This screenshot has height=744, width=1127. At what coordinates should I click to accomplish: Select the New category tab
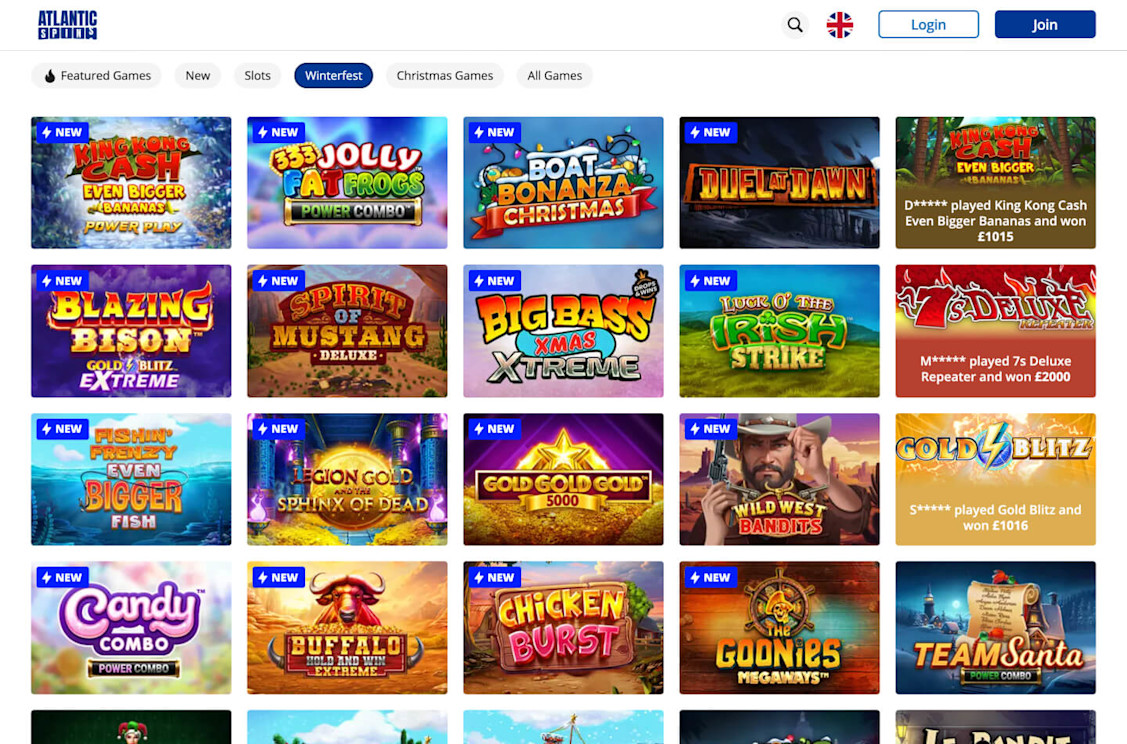198,75
